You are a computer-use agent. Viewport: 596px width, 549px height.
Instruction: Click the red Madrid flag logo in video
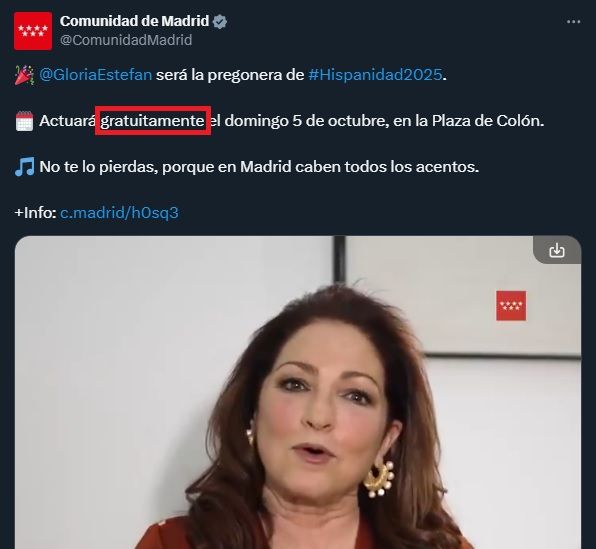(511, 306)
